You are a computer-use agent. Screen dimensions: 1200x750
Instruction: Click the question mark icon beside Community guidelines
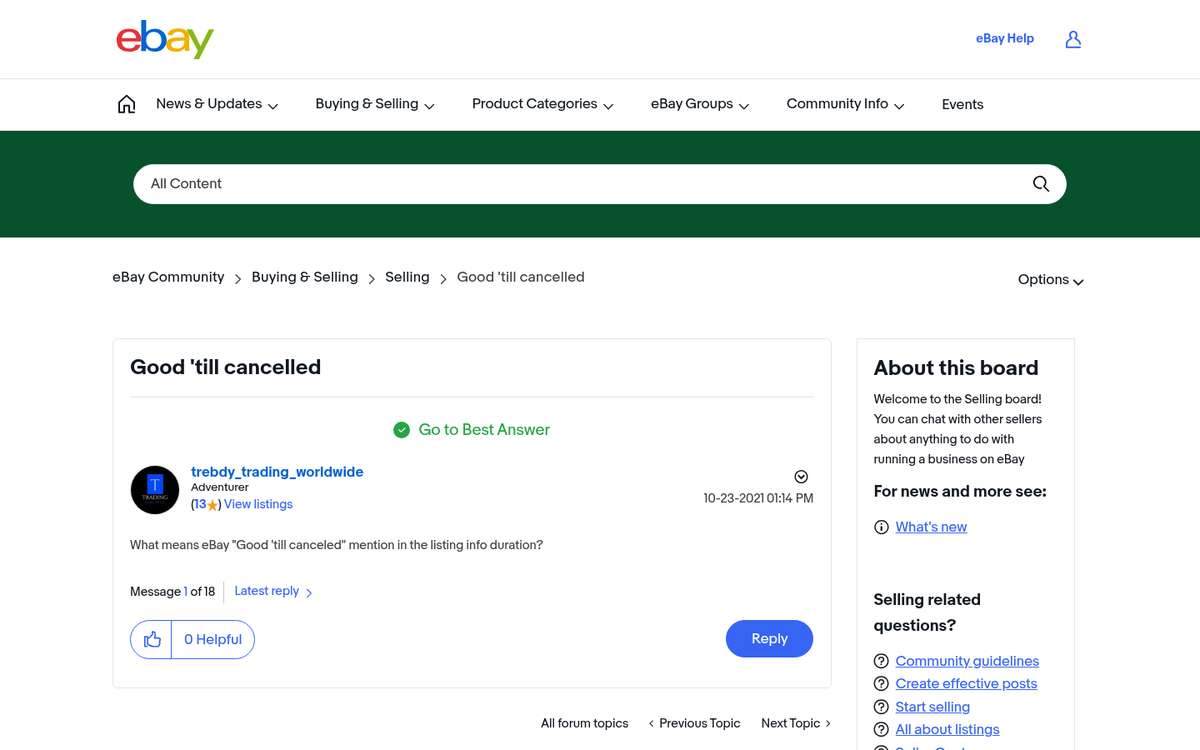(881, 661)
